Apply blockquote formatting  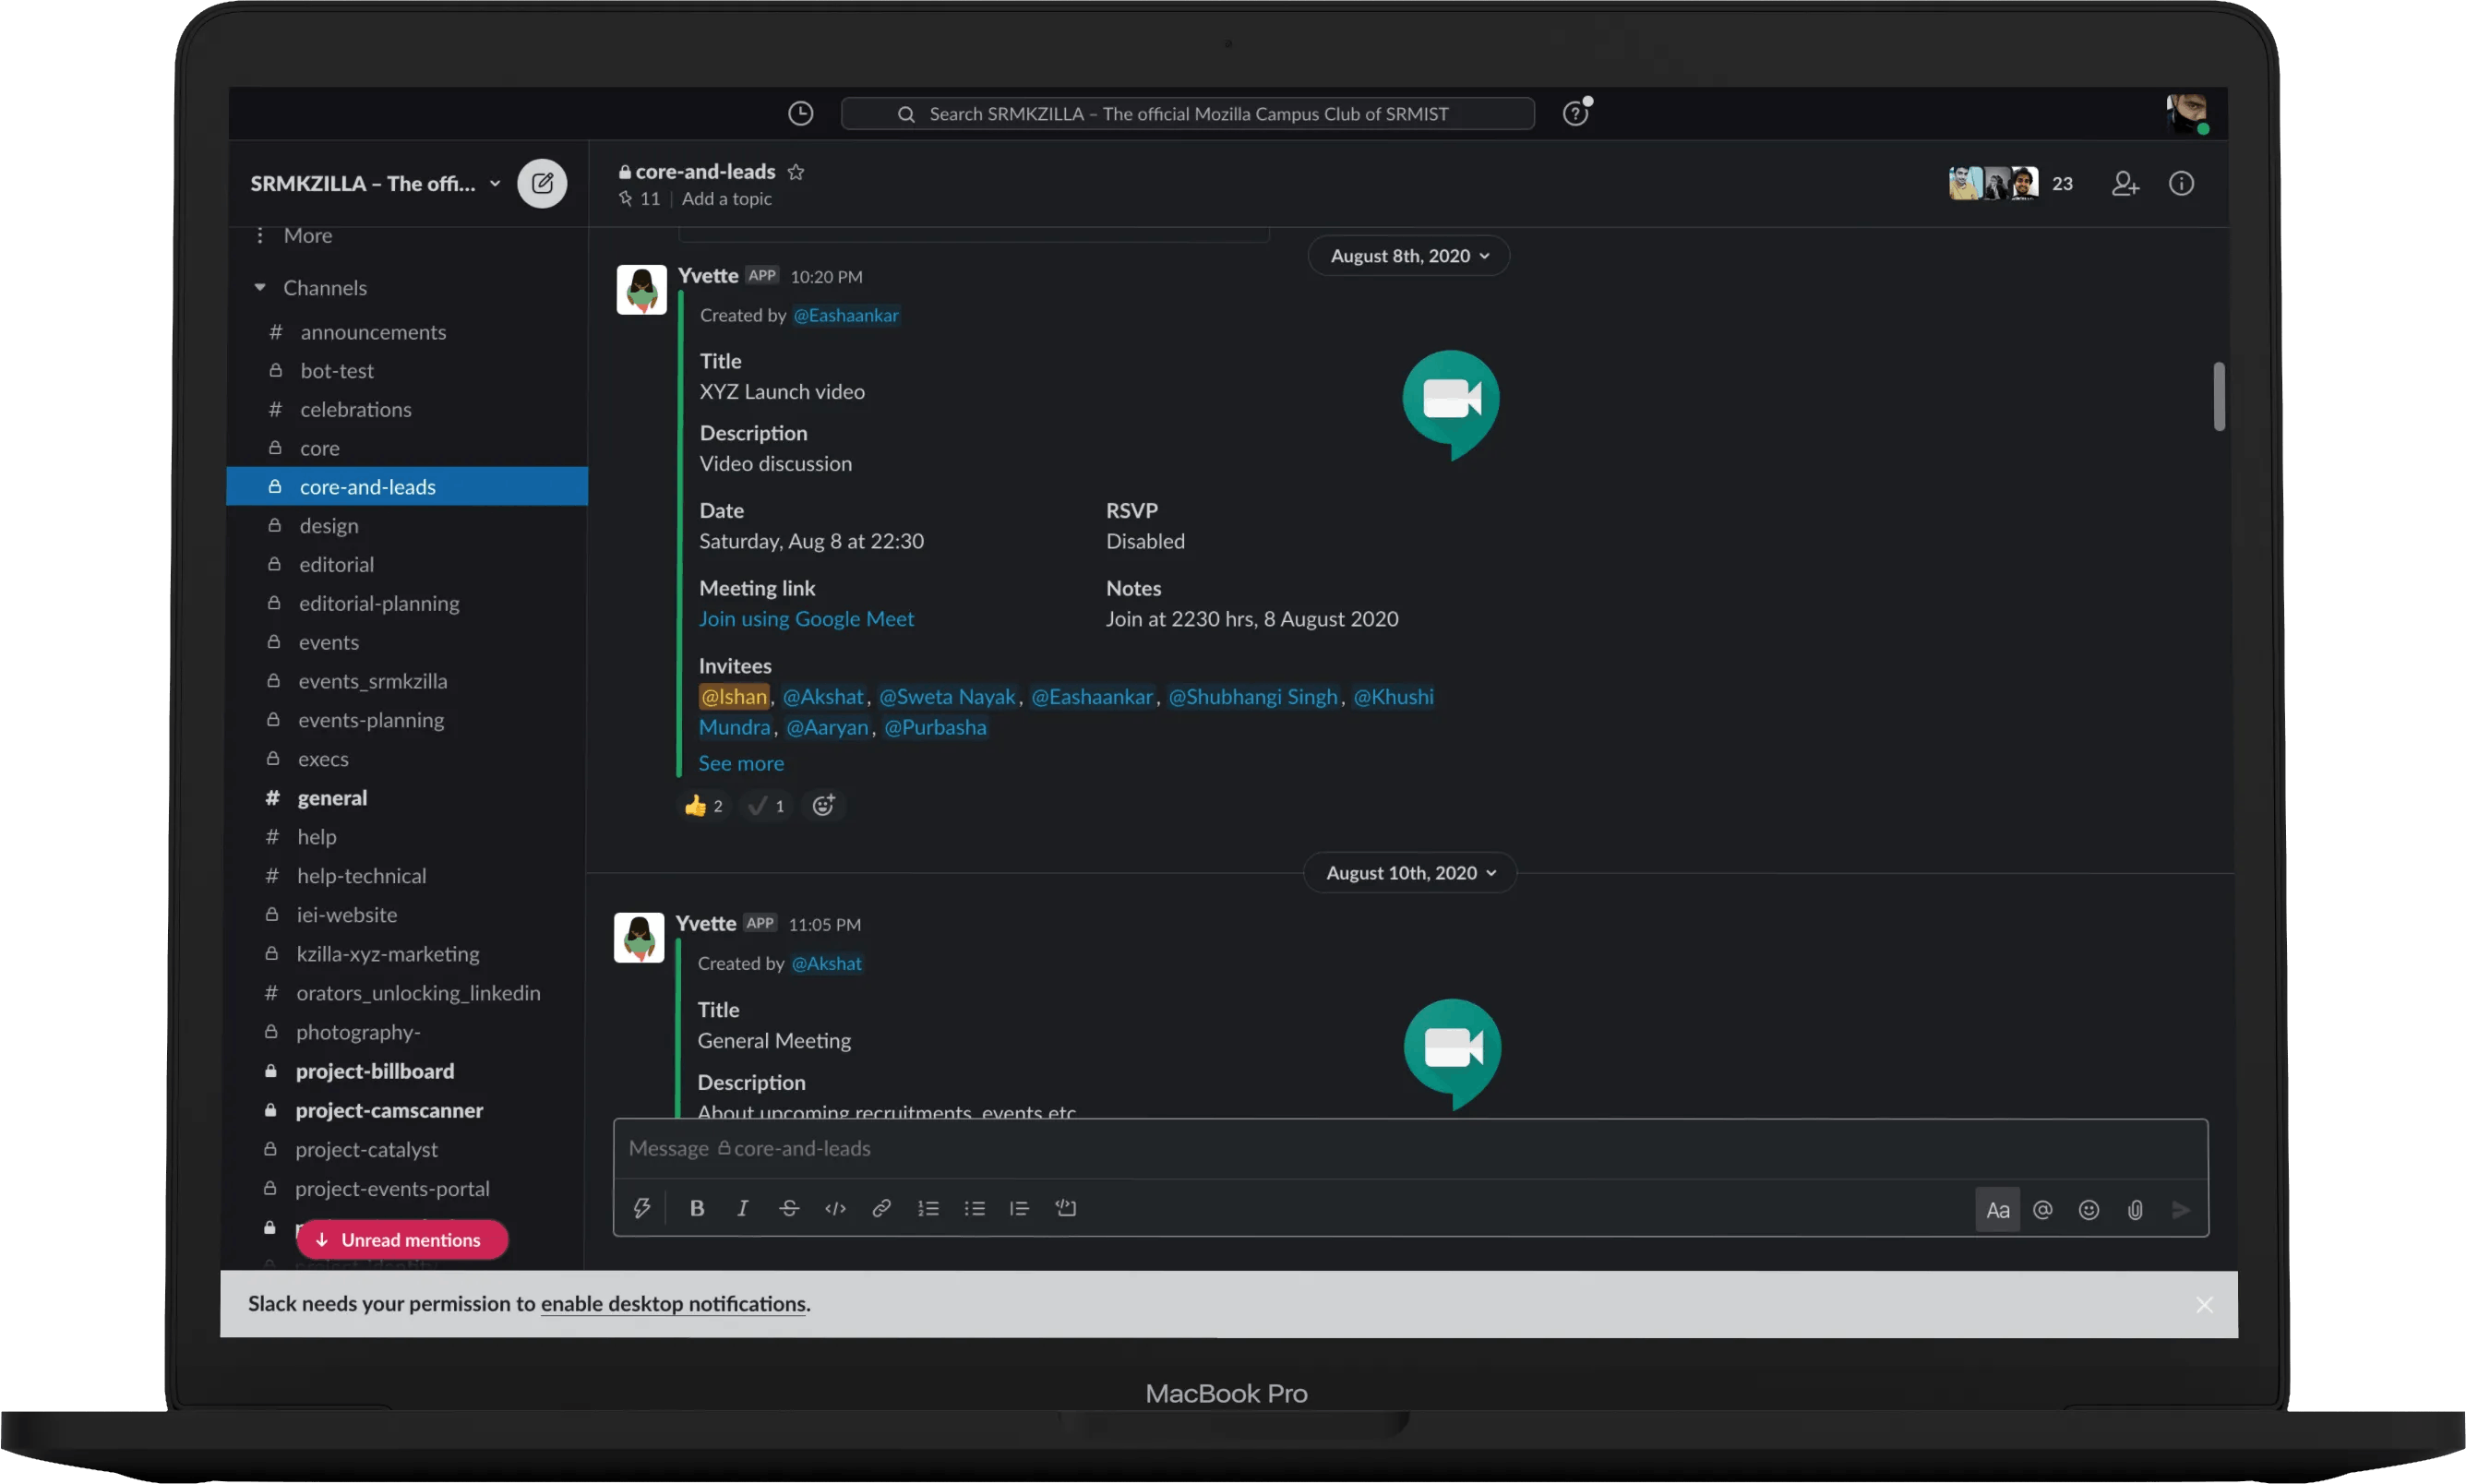(1019, 1208)
